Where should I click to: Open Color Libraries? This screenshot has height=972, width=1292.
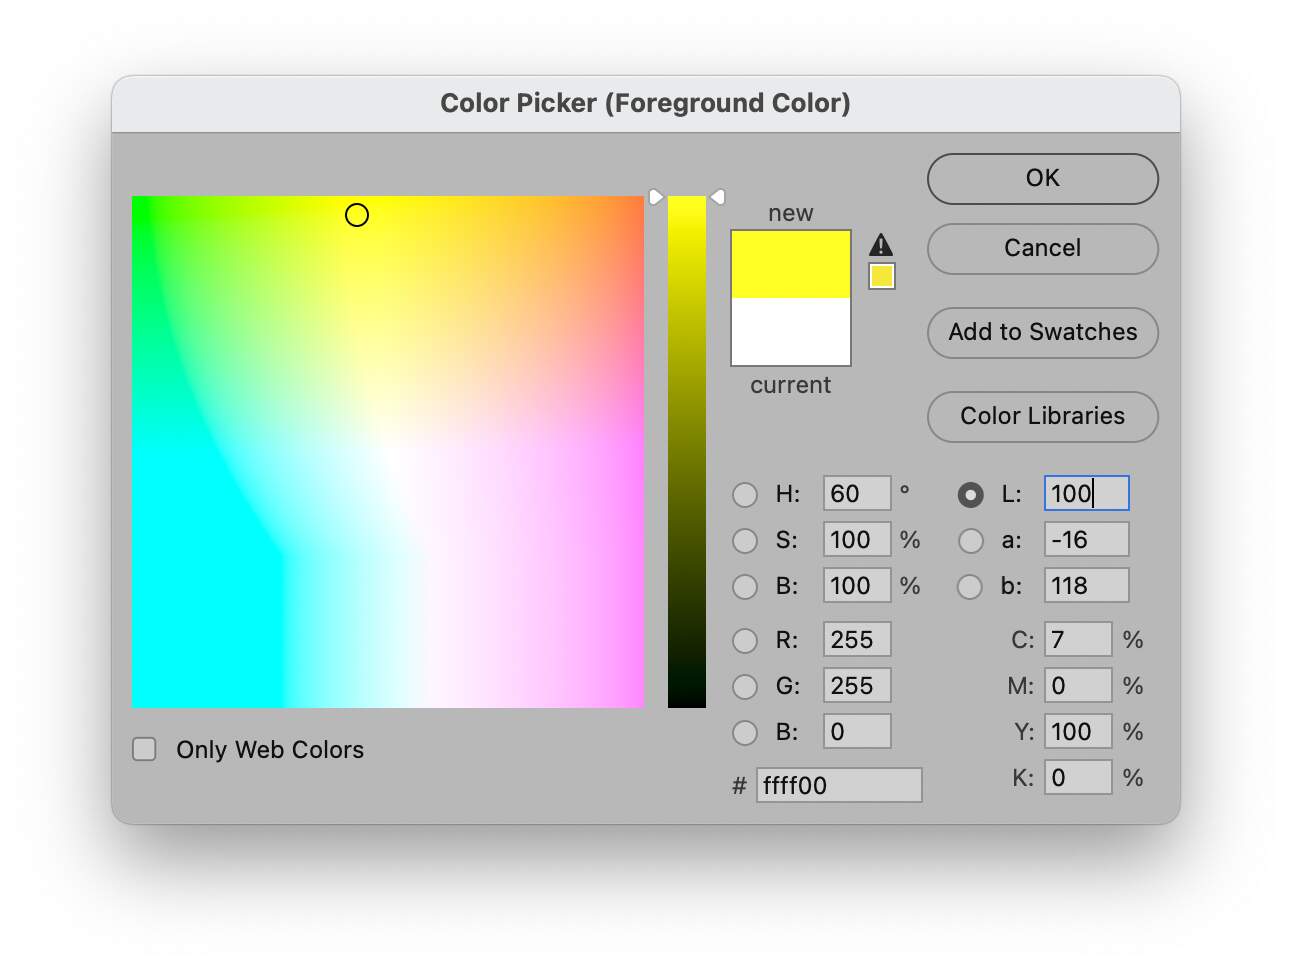click(1042, 416)
